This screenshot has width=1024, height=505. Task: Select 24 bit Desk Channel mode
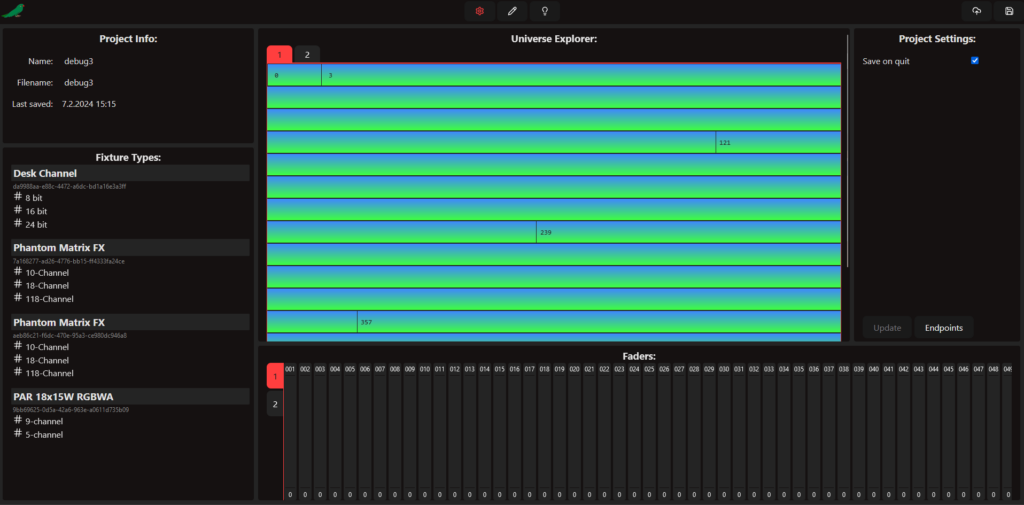click(36, 225)
